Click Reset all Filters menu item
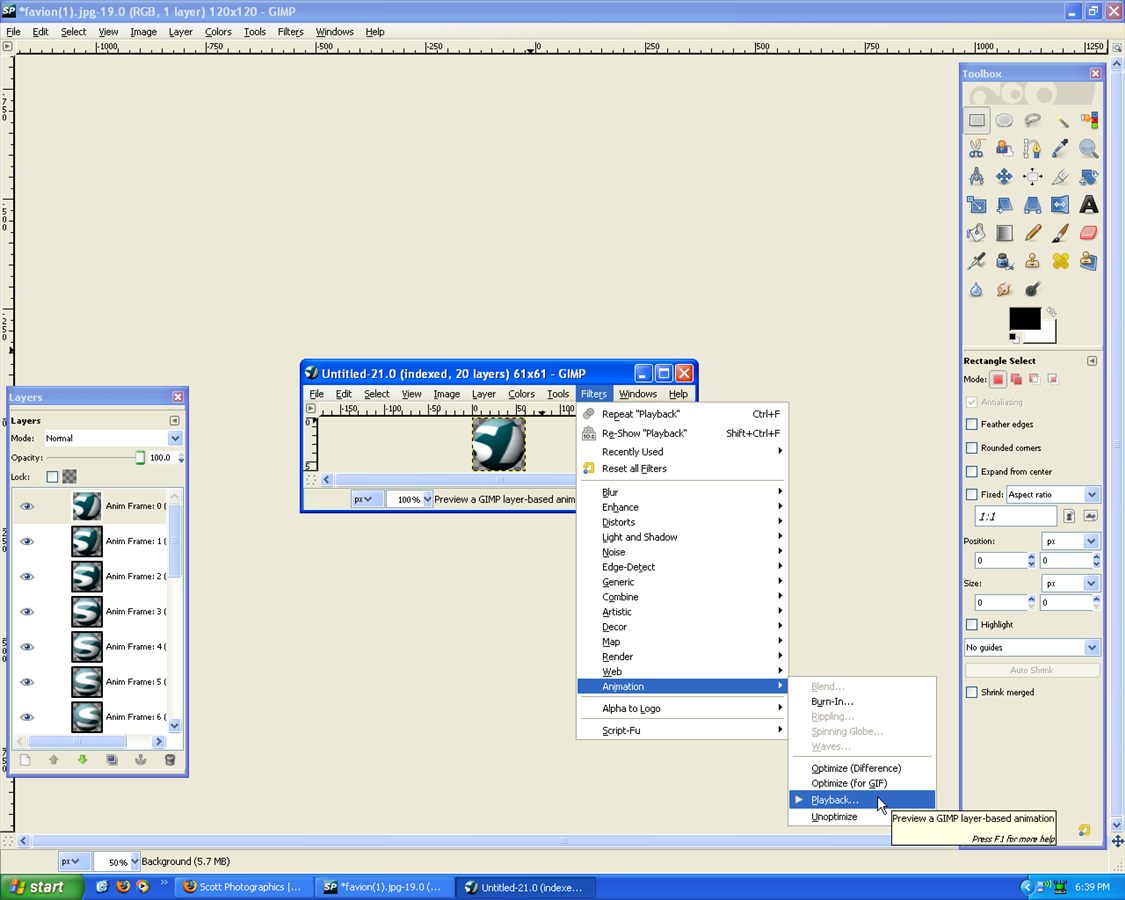Image resolution: width=1125 pixels, height=900 pixels. click(x=682, y=469)
